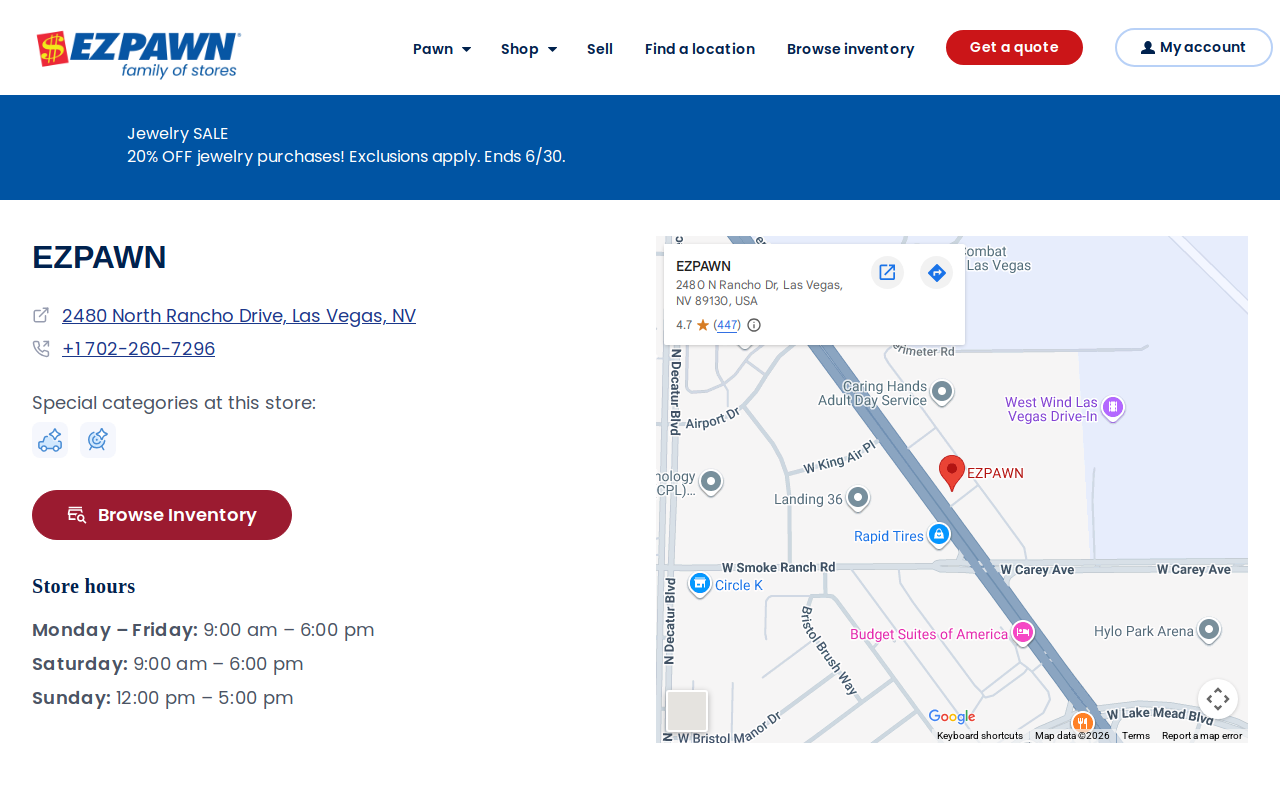Open Keyboard shortcuts on the map

point(980,736)
